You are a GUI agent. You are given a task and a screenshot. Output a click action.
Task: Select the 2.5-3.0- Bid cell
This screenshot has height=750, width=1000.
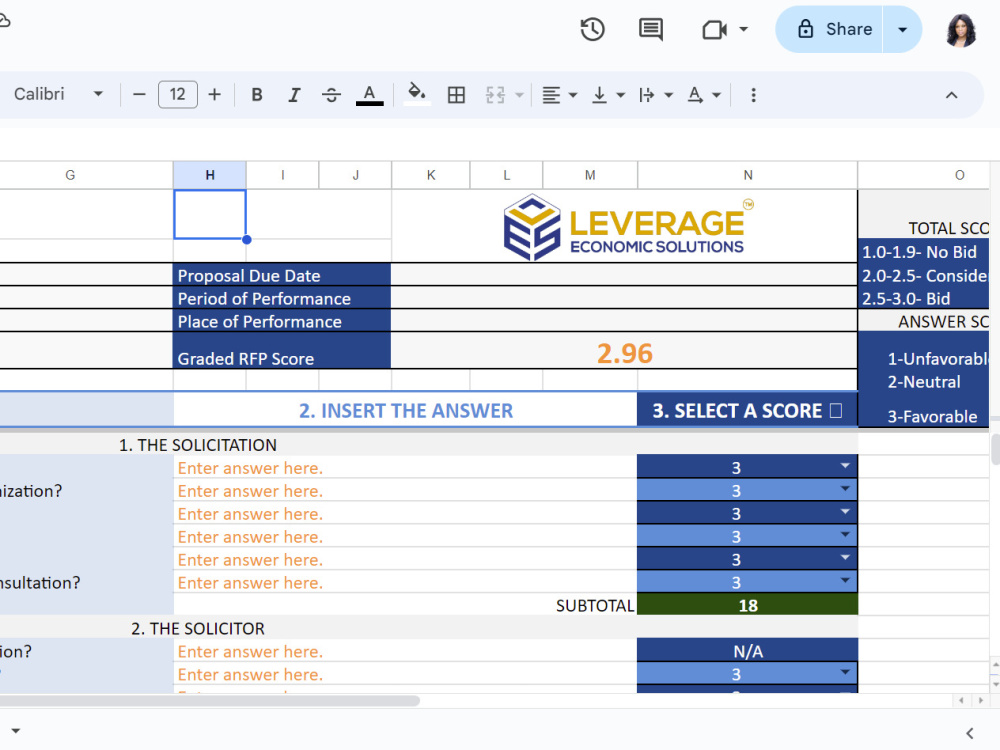coord(923,298)
